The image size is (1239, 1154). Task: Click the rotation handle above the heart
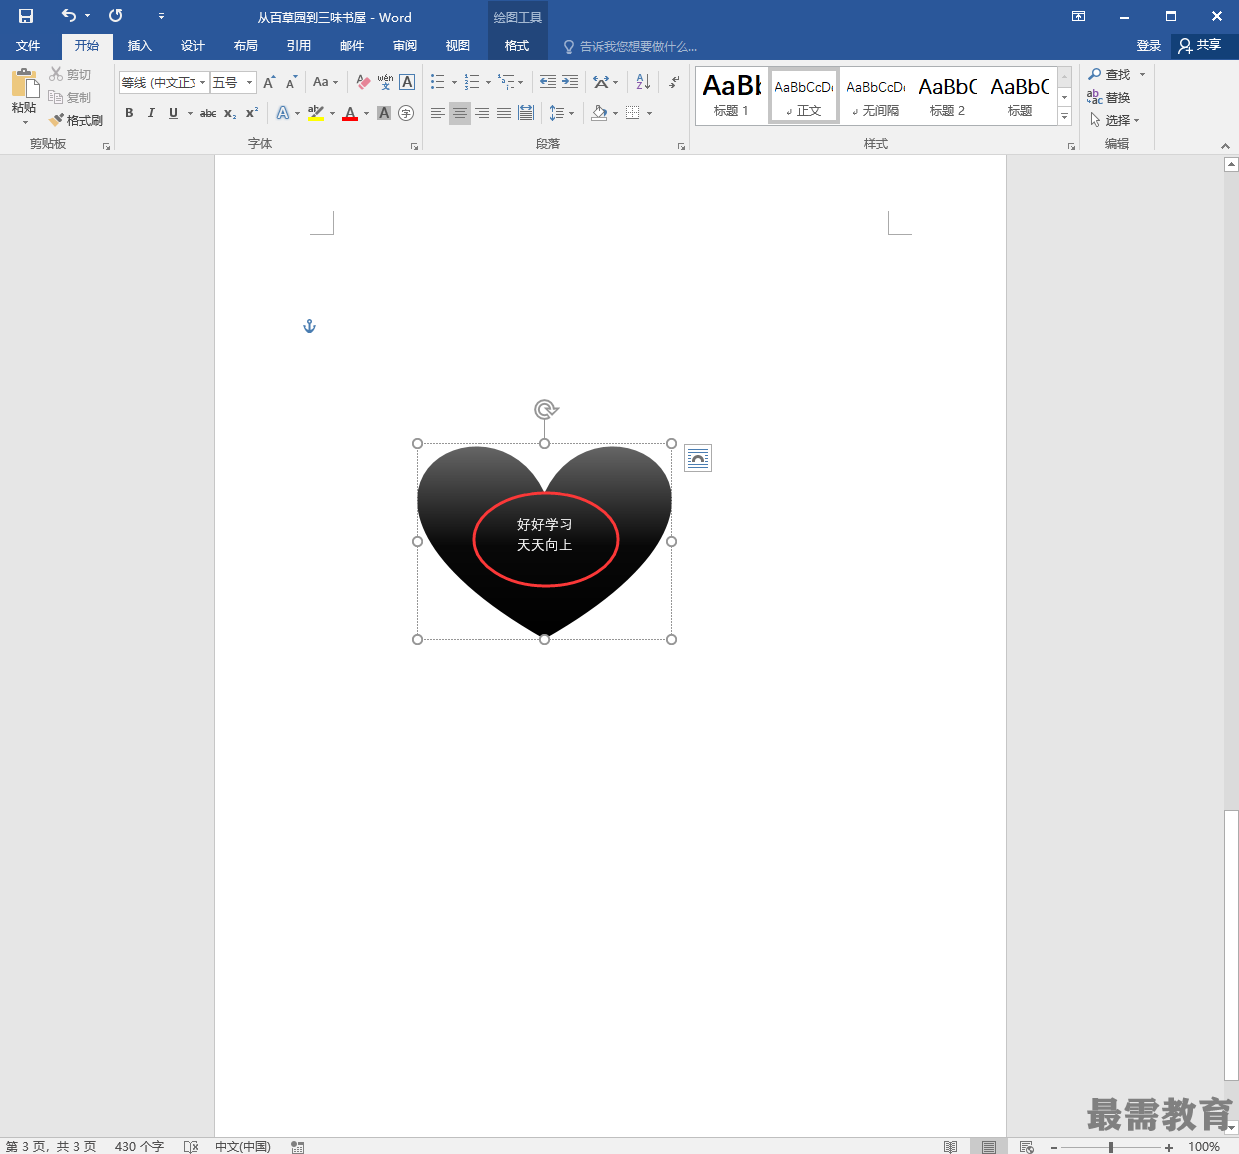[545, 409]
